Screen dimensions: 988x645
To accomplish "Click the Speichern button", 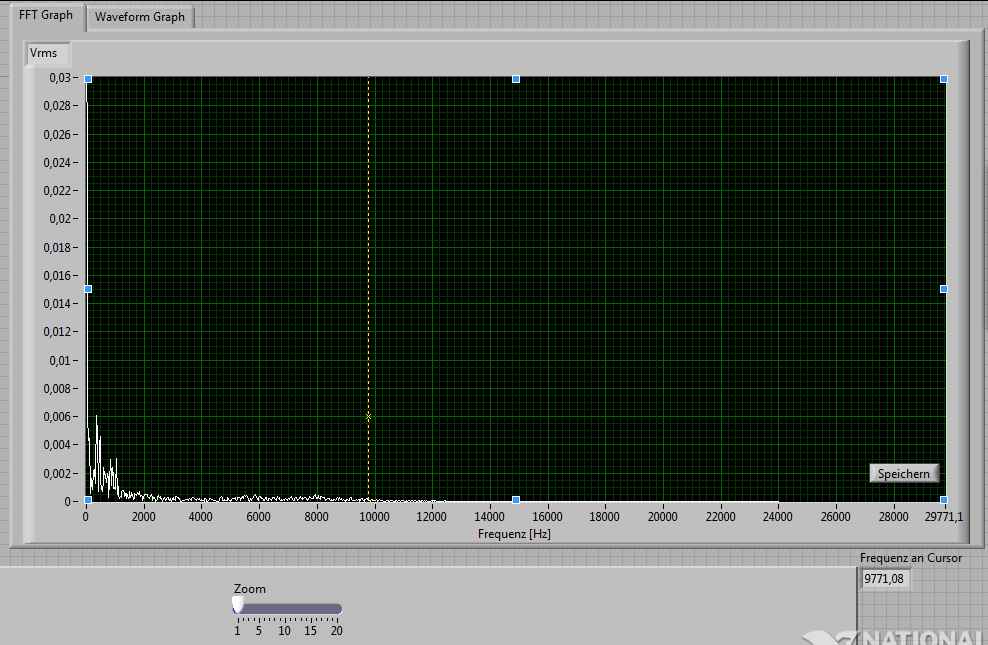I will [x=904, y=474].
